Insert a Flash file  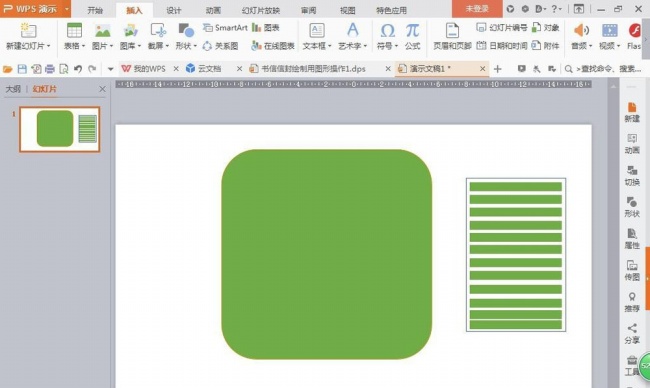point(634,36)
